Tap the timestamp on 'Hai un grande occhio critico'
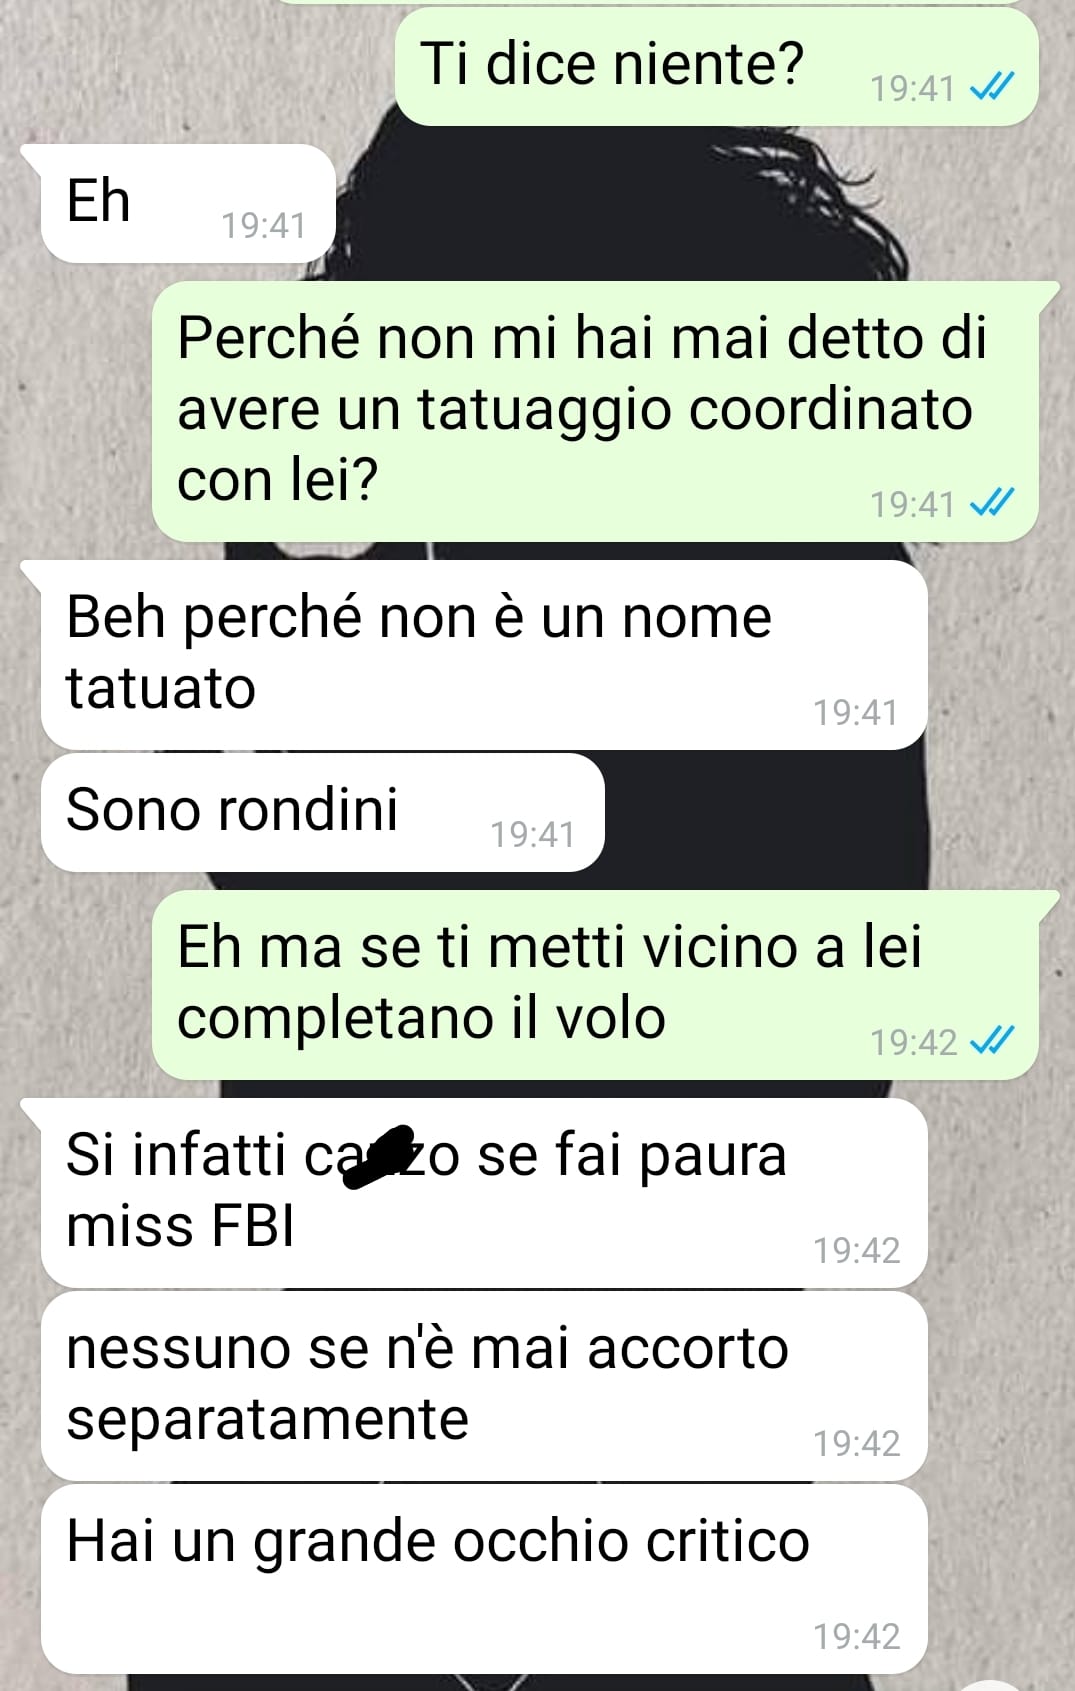This screenshot has height=1691, width=1075. pos(856,1636)
